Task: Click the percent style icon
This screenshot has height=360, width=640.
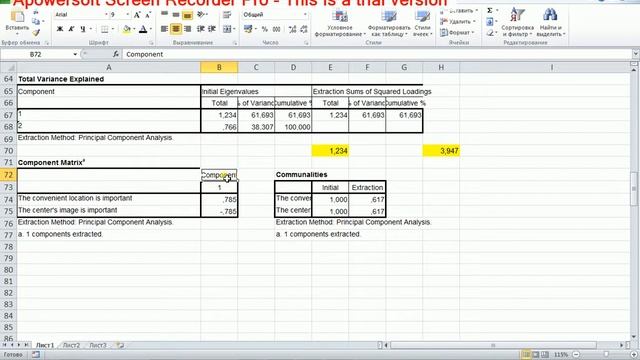Action: coord(264,29)
